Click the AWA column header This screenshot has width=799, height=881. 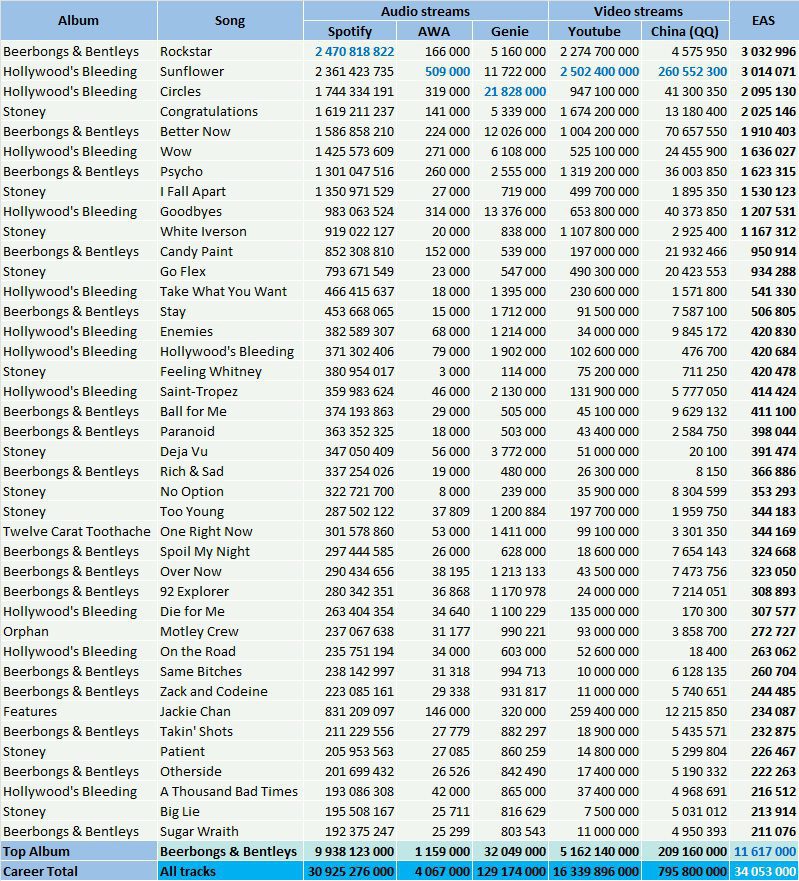coord(434,31)
